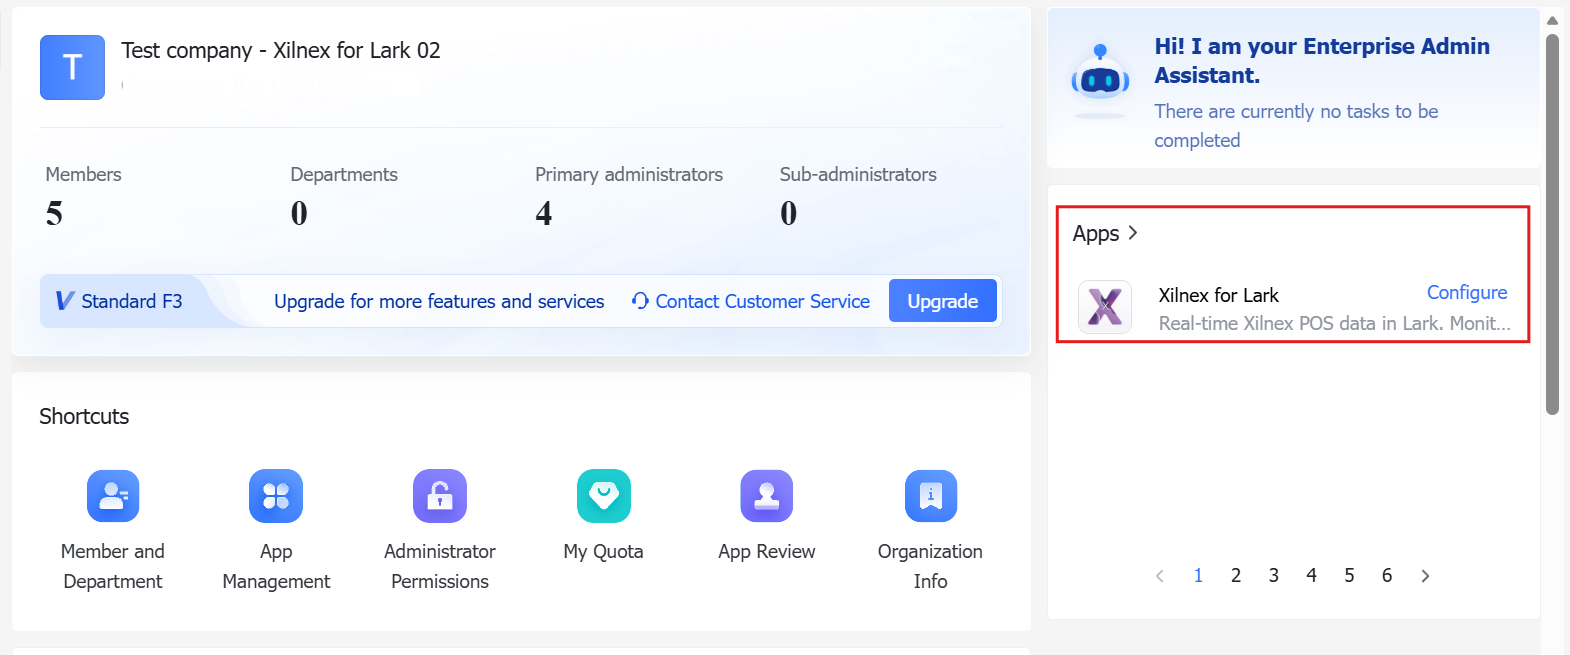Click Configure for Xilnex for Lark
1570x655 pixels.
pyautogui.click(x=1467, y=292)
